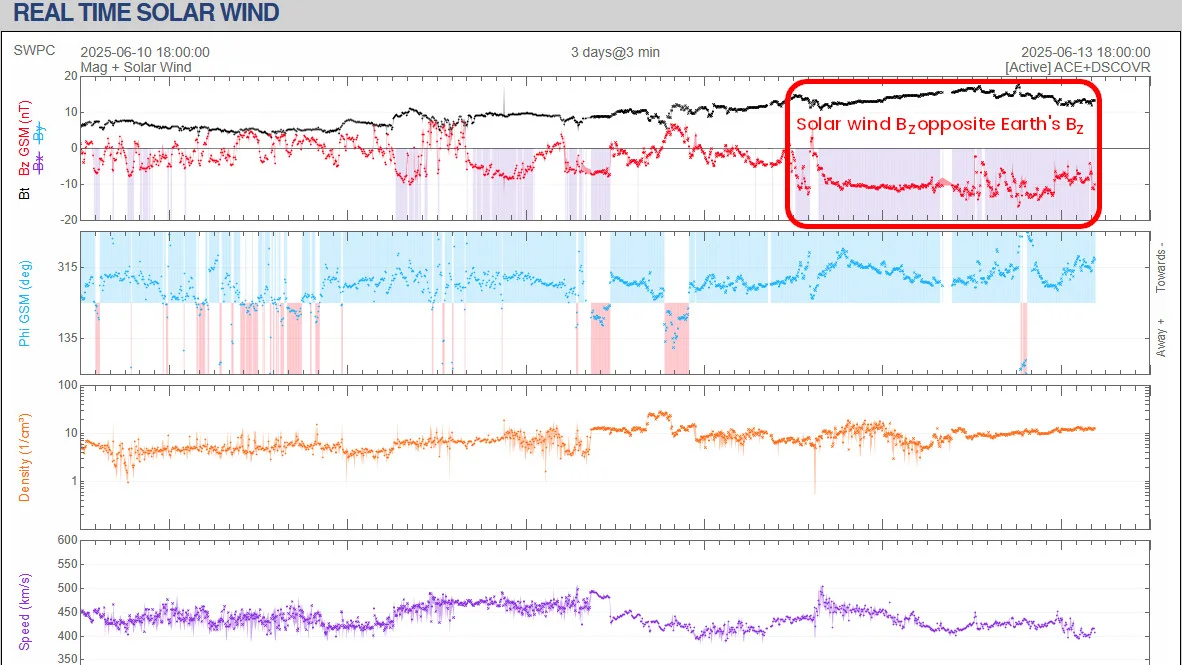Screen dimensions: 1182x665
Task: Click the REAL TIME SOLAR WIND heading
Action: 146,13
